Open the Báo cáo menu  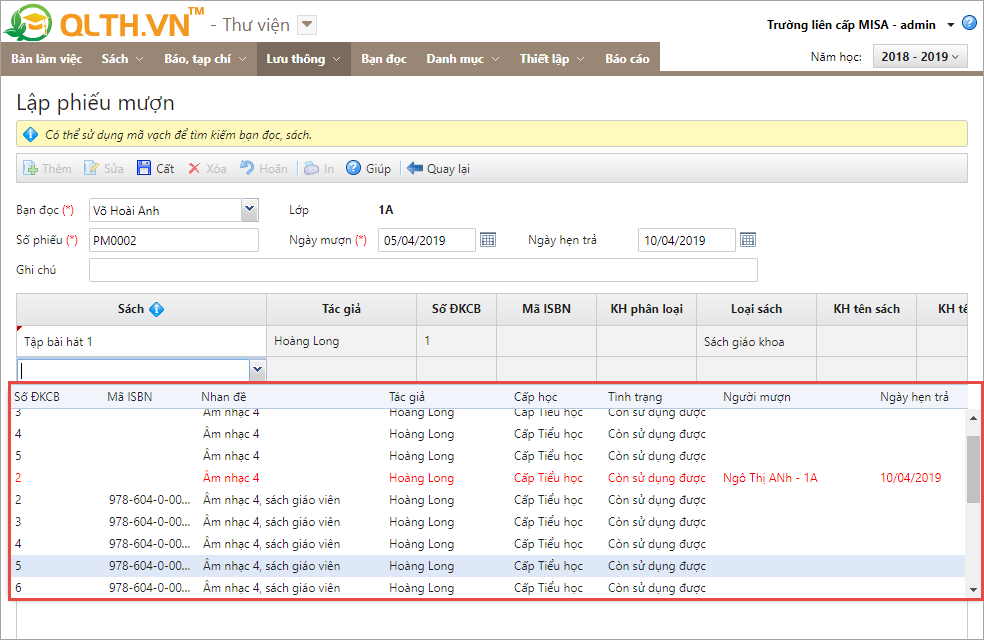(627, 59)
